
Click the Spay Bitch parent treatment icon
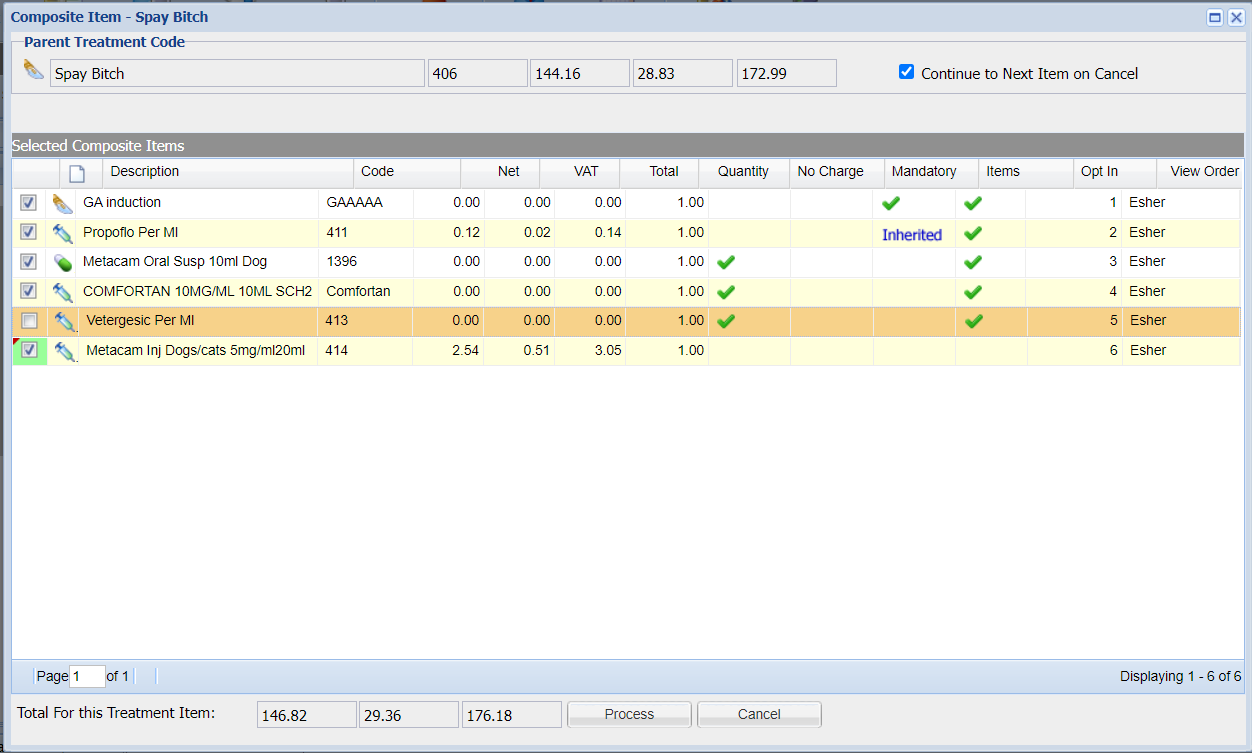tap(34, 70)
